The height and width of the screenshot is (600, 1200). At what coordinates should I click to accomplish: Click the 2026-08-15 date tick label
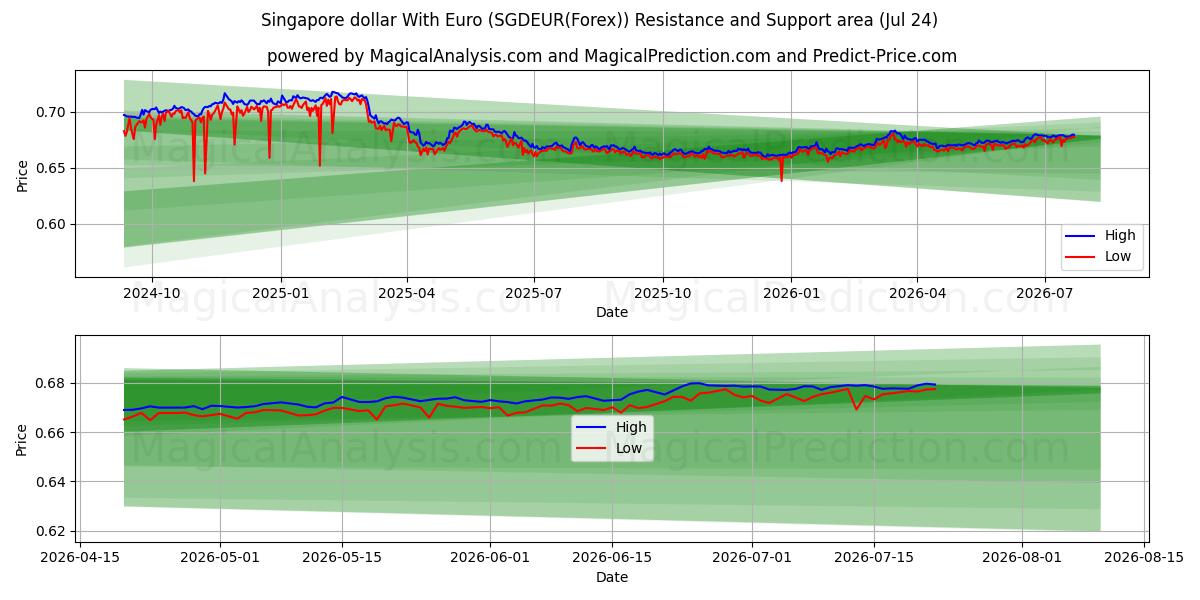coord(1144,558)
